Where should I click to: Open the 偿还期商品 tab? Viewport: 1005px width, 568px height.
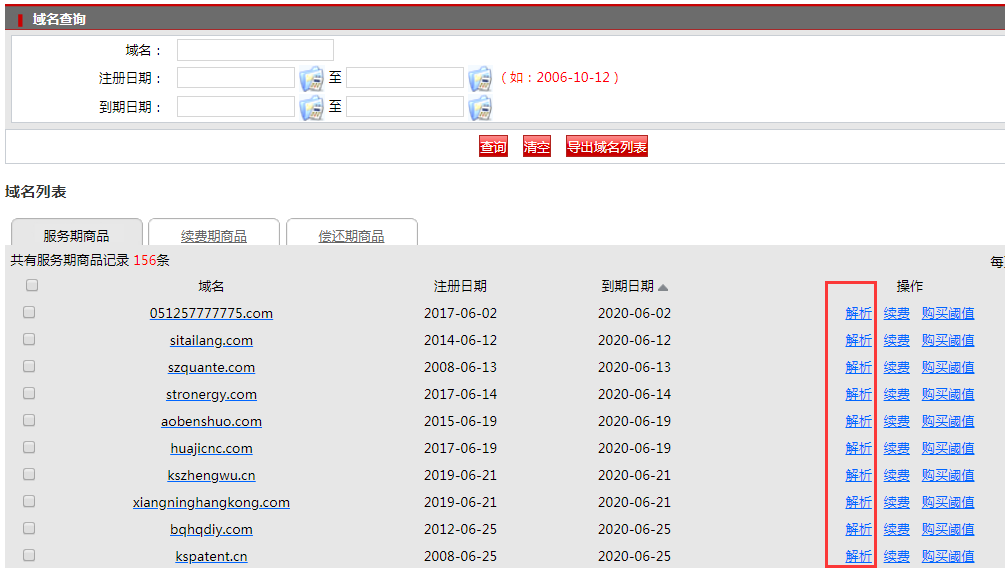pos(351,236)
